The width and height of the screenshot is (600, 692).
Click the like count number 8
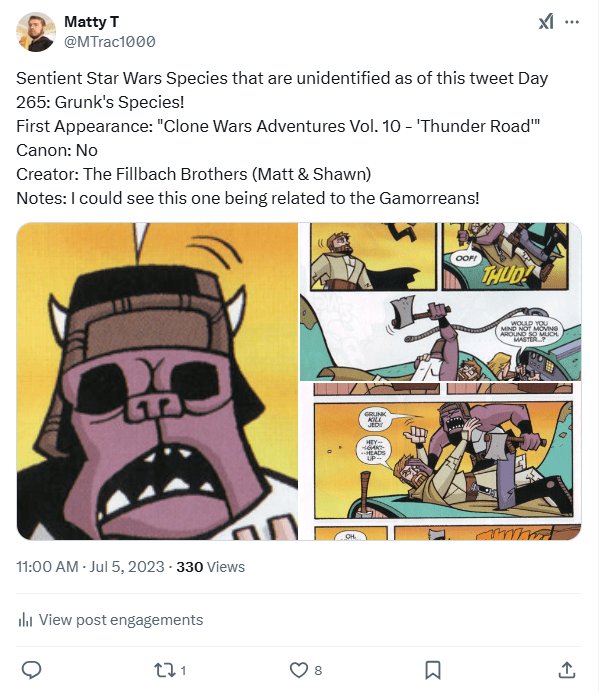coord(317,670)
